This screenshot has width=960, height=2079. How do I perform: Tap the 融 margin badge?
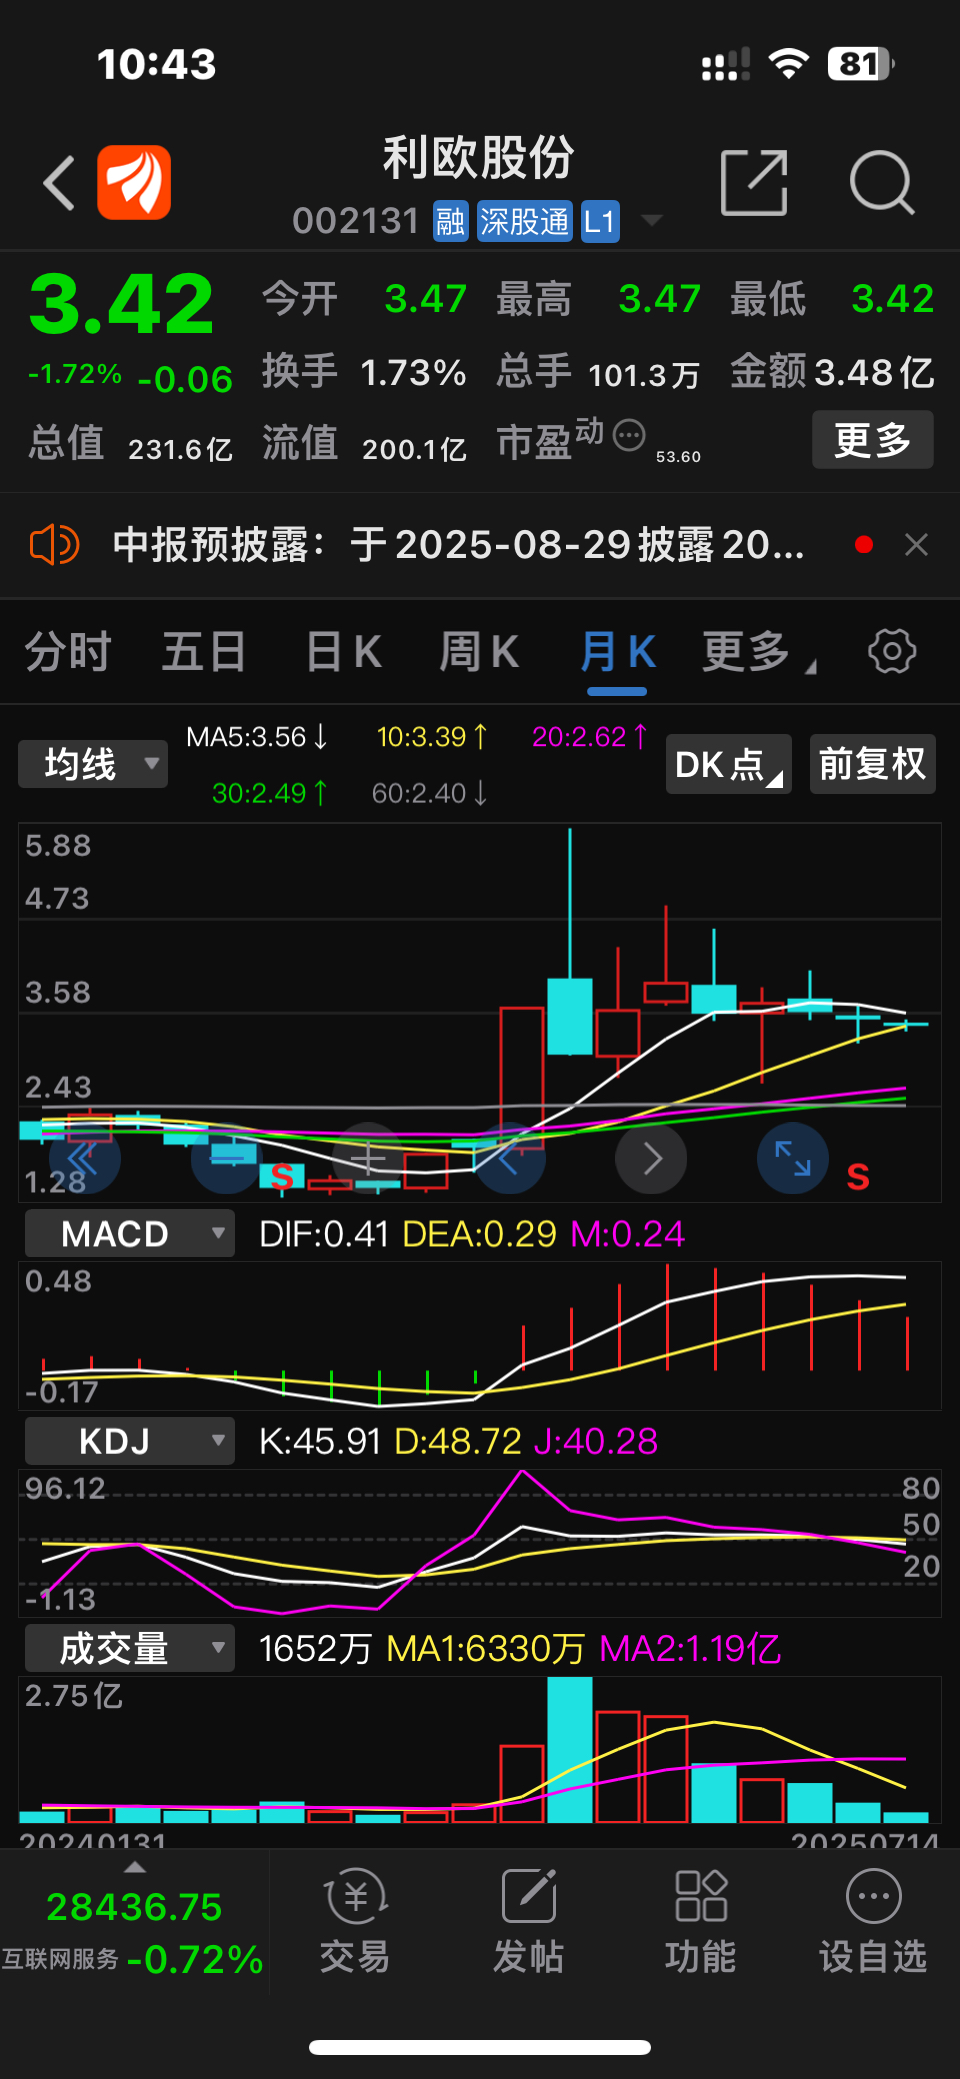[x=450, y=221]
